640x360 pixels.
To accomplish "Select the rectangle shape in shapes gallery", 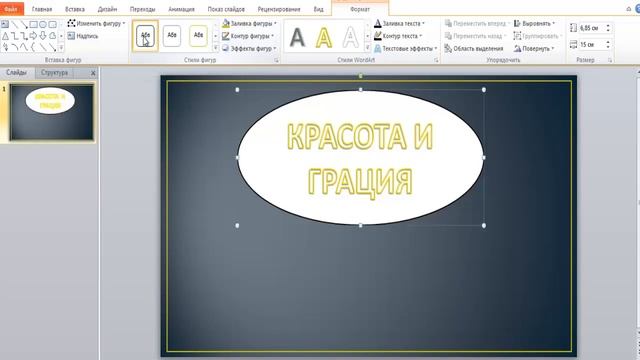I will [x=34, y=24].
